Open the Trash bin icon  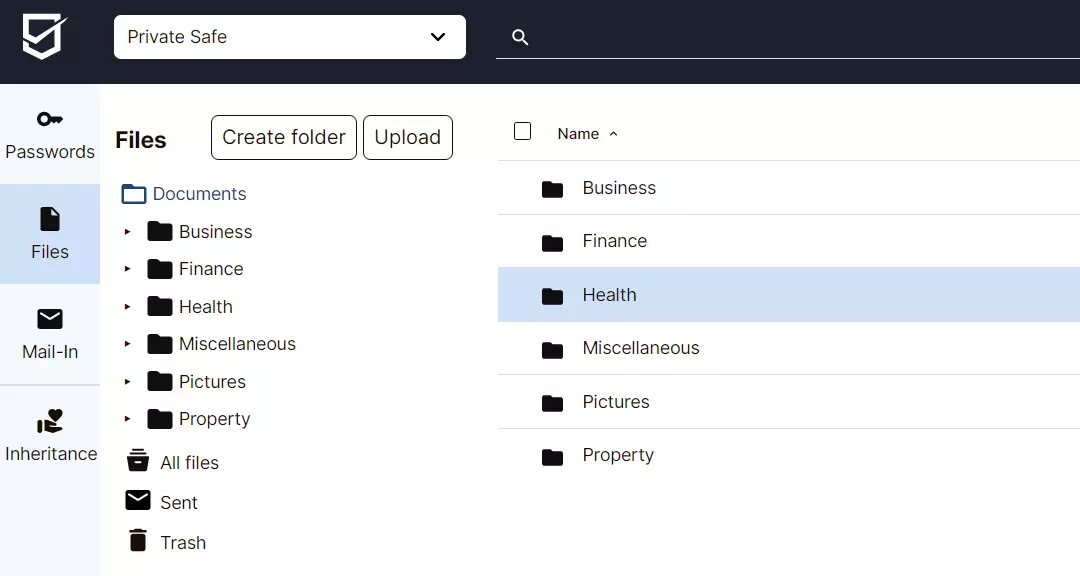(138, 541)
